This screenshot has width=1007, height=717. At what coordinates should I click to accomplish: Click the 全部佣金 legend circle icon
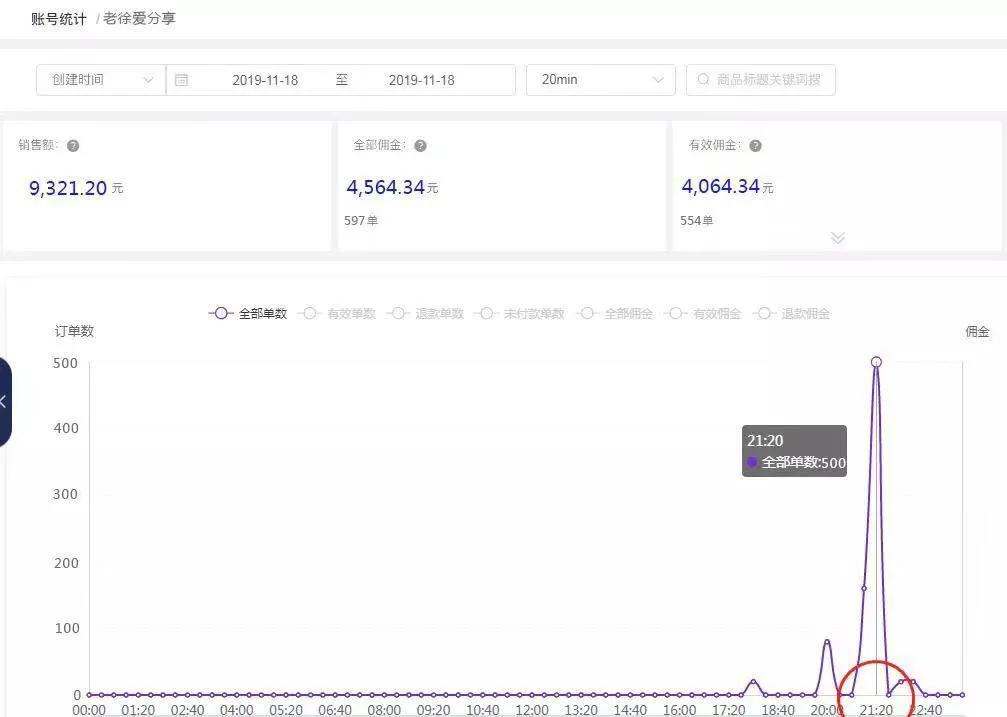(589, 313)
